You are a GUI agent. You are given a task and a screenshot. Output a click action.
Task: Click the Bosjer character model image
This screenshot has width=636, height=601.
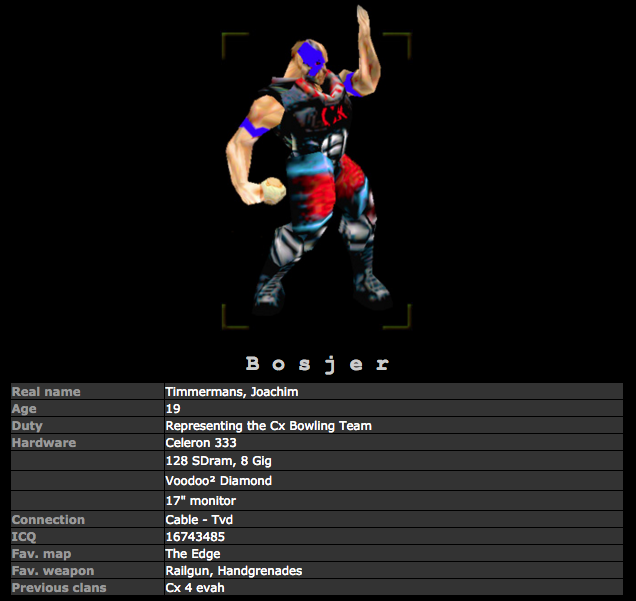[x=316, y=170]
